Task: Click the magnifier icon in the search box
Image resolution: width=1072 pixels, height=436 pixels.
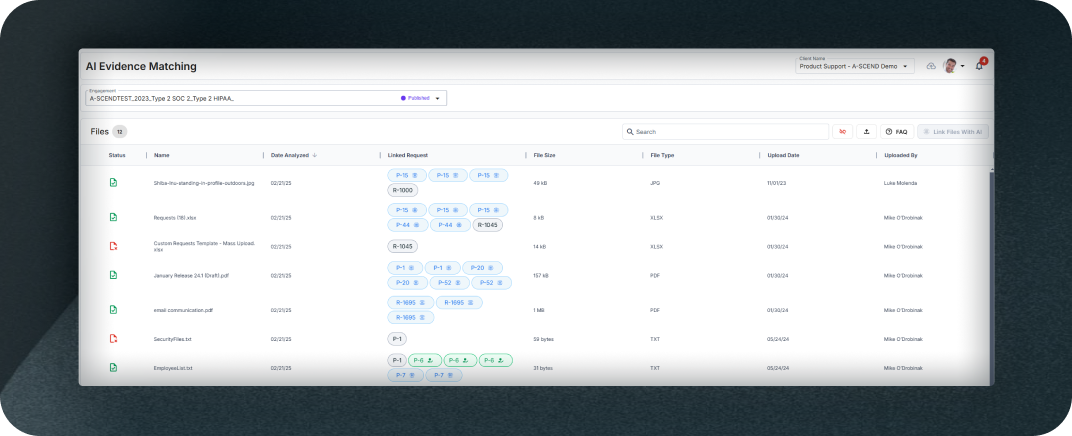Action: (x=630, y=132)
